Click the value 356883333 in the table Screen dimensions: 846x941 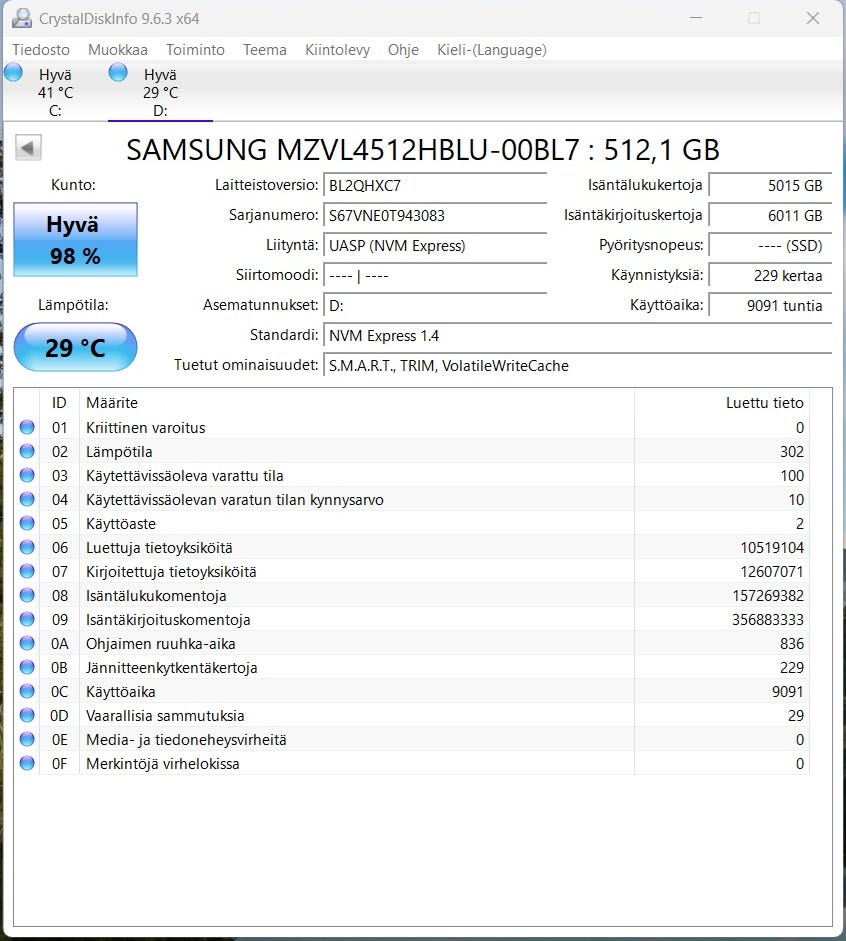(767, 619)
